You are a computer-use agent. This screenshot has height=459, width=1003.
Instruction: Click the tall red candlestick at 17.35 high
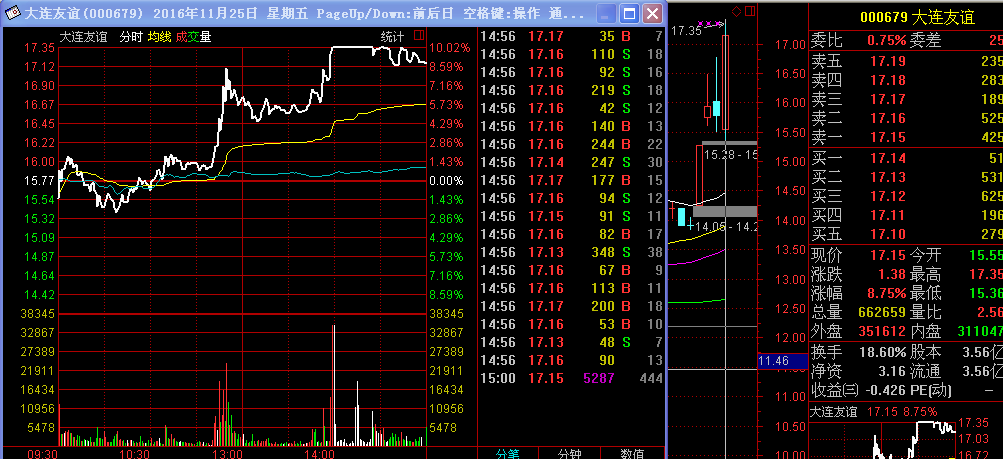click(724, 82)
